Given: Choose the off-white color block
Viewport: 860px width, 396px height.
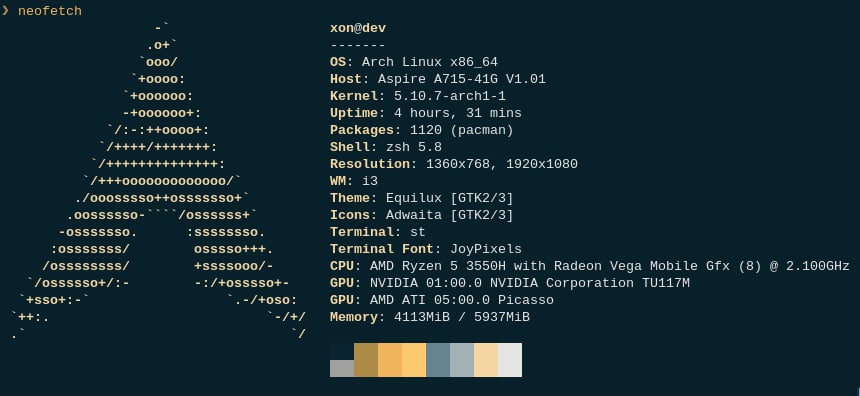Looking at the screenshot, I should coord(510,360).
